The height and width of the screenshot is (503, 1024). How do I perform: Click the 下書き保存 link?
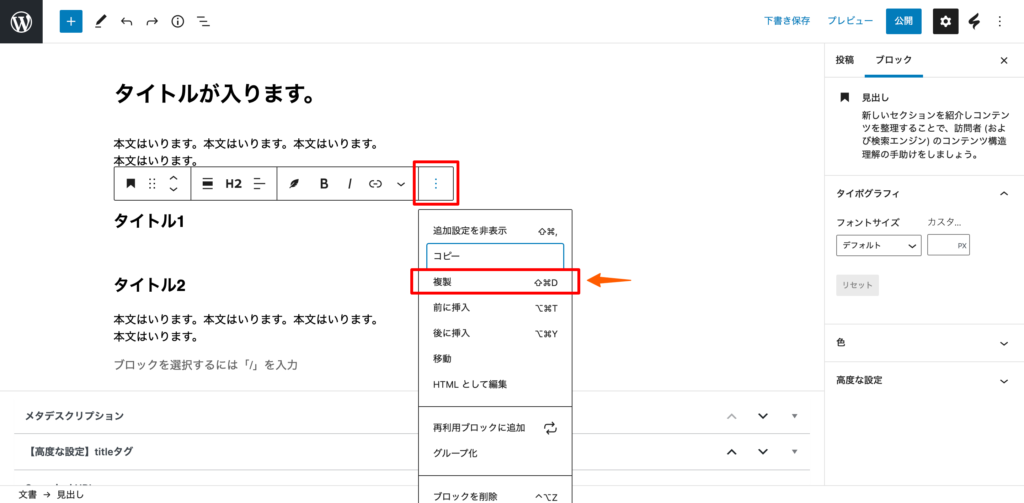tap(787, 21)
